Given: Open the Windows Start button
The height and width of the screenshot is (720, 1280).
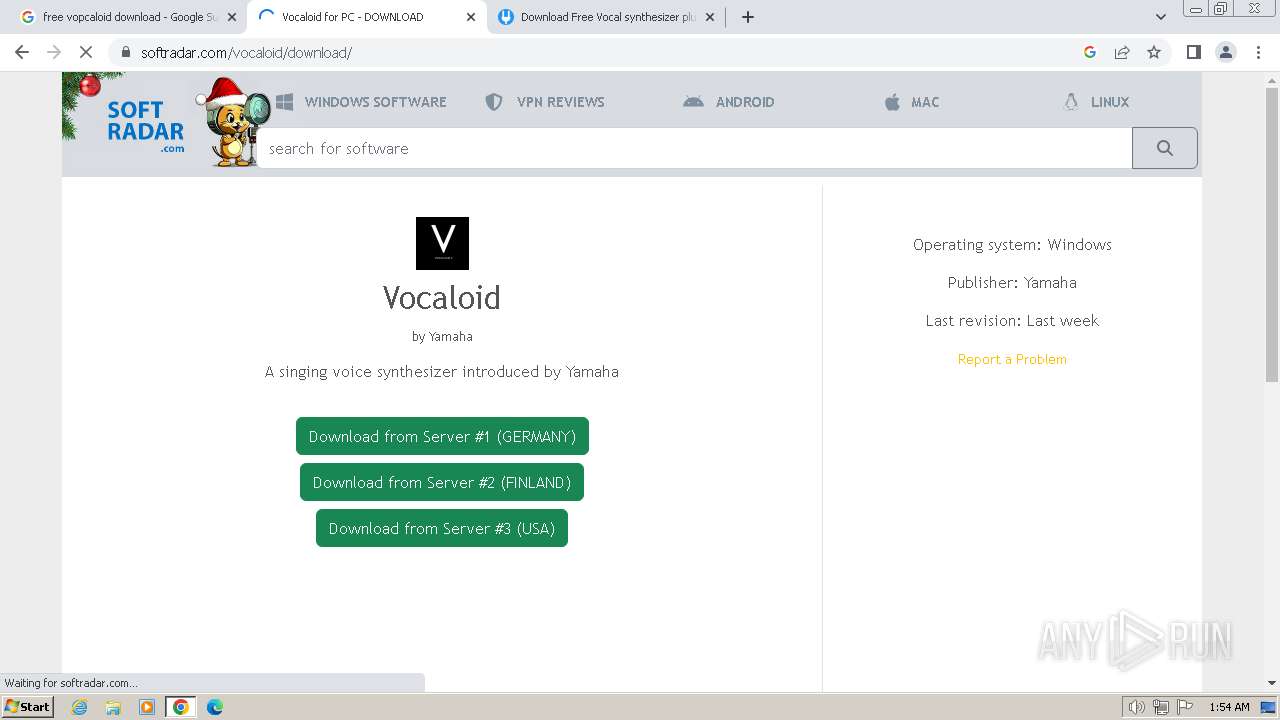Looking at the screenshot, I should 28,707.
